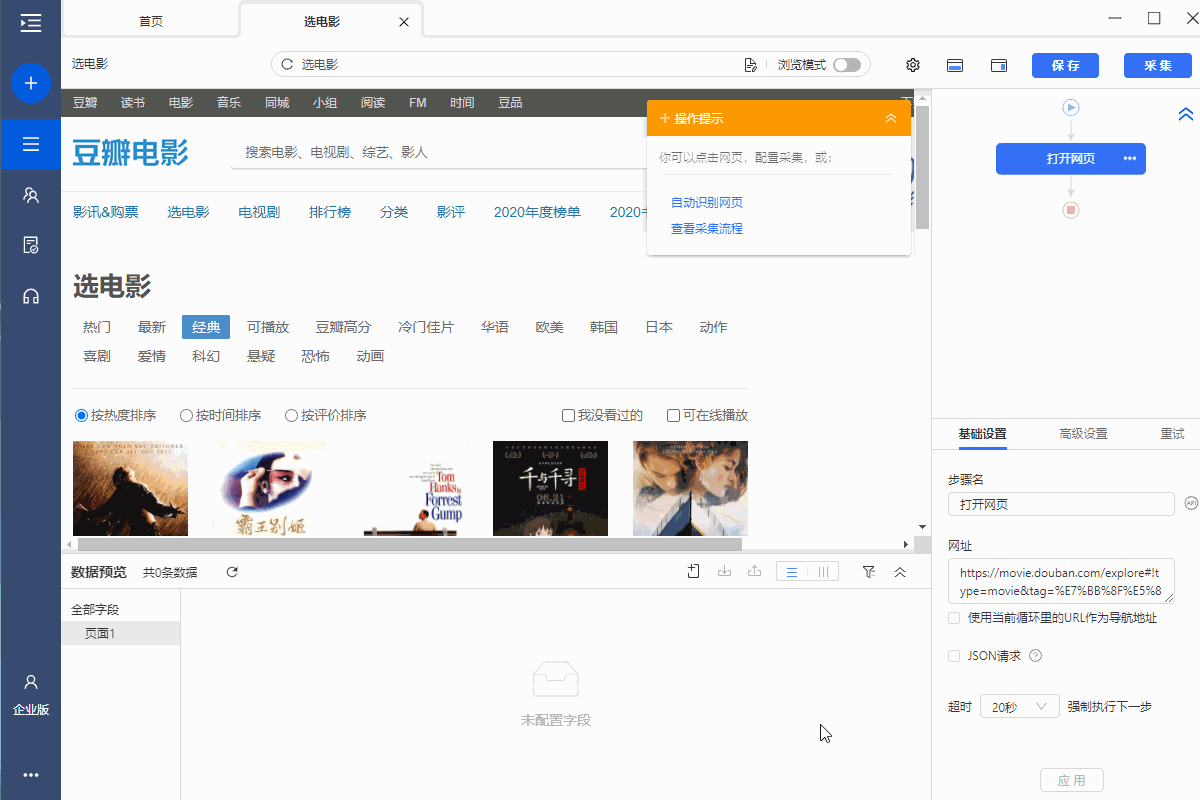
Task: Click the start play node in the workflow
Action: tap(1071, 107)
